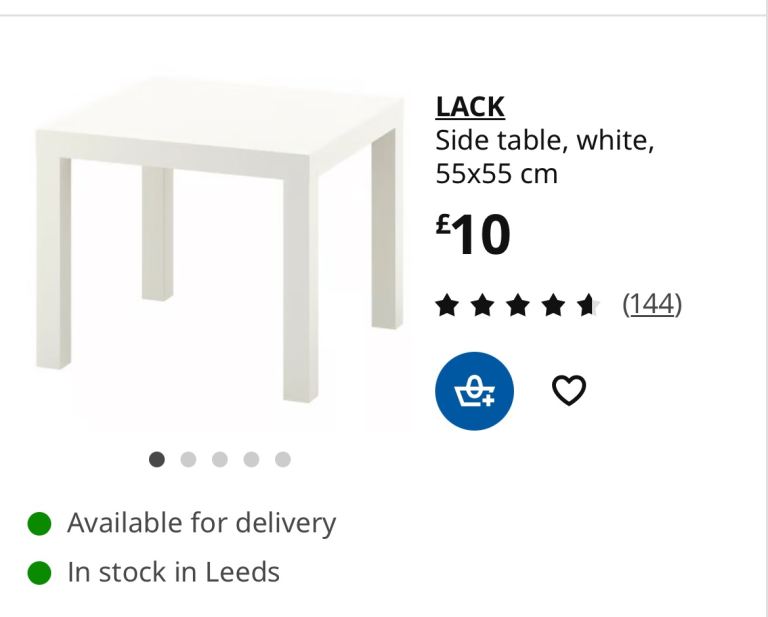Click the middle star of the rating
This screenshot has width=768, height=617.
tap(517, 305)
